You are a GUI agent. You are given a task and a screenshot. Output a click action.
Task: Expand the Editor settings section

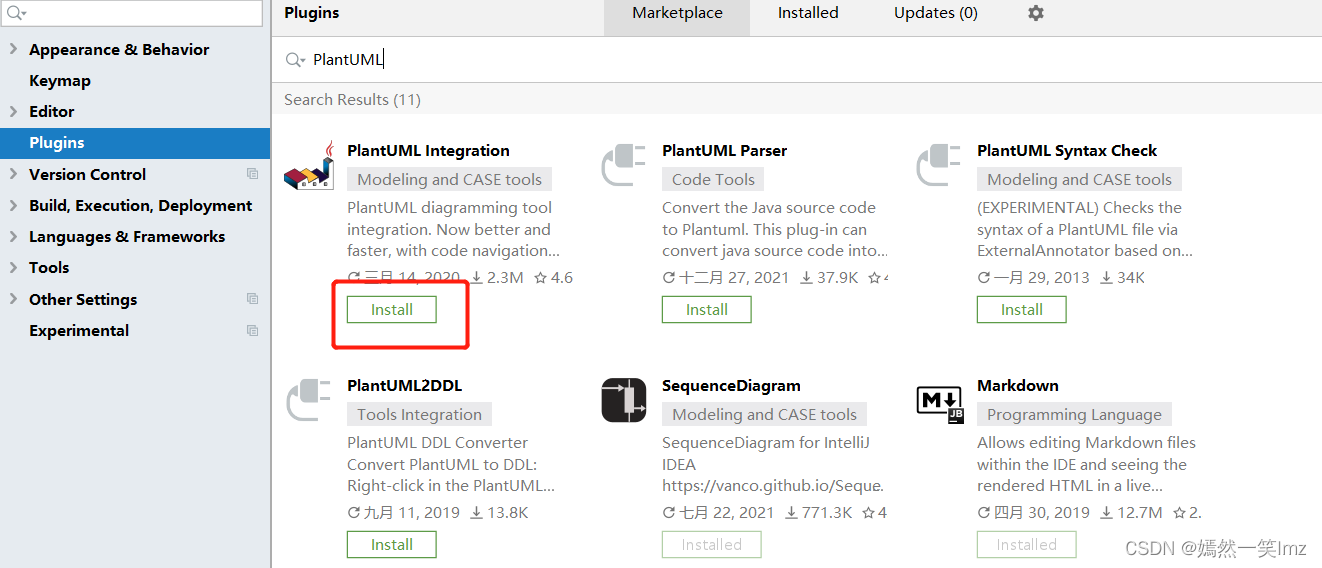click(13, 111)
